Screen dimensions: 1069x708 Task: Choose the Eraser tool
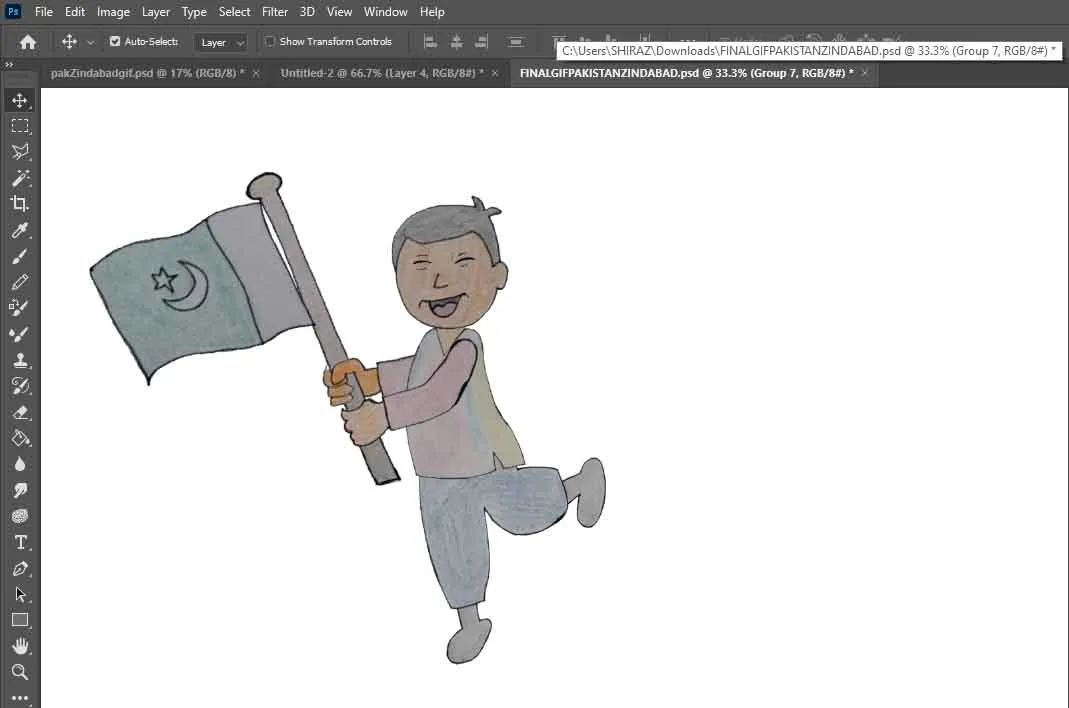(x=19, y=412)
